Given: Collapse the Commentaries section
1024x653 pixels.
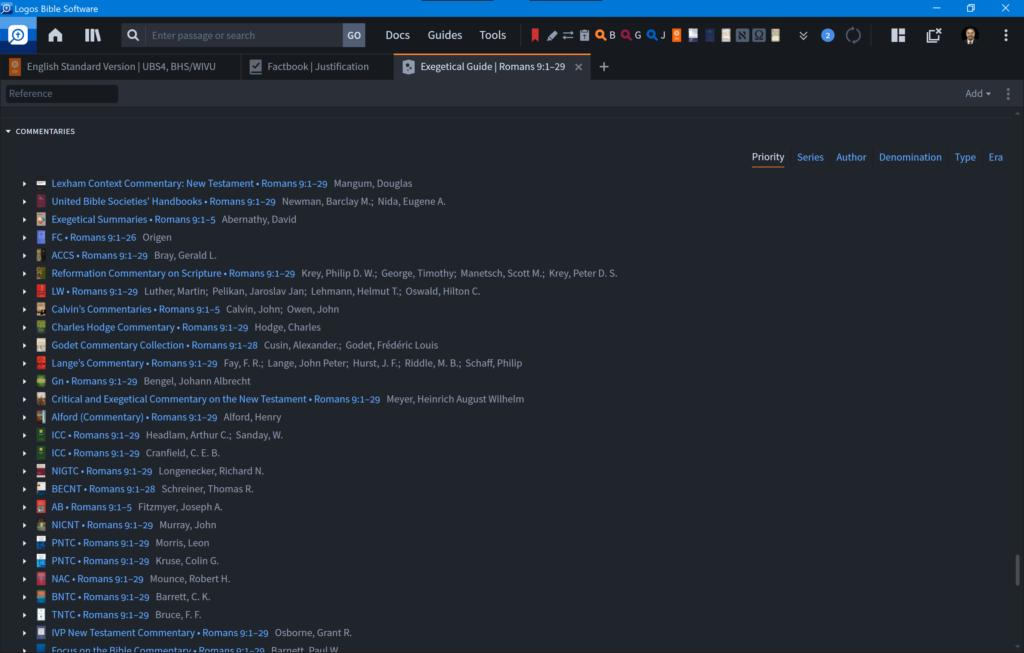Looking at the screenshot, I should [8, 131].
